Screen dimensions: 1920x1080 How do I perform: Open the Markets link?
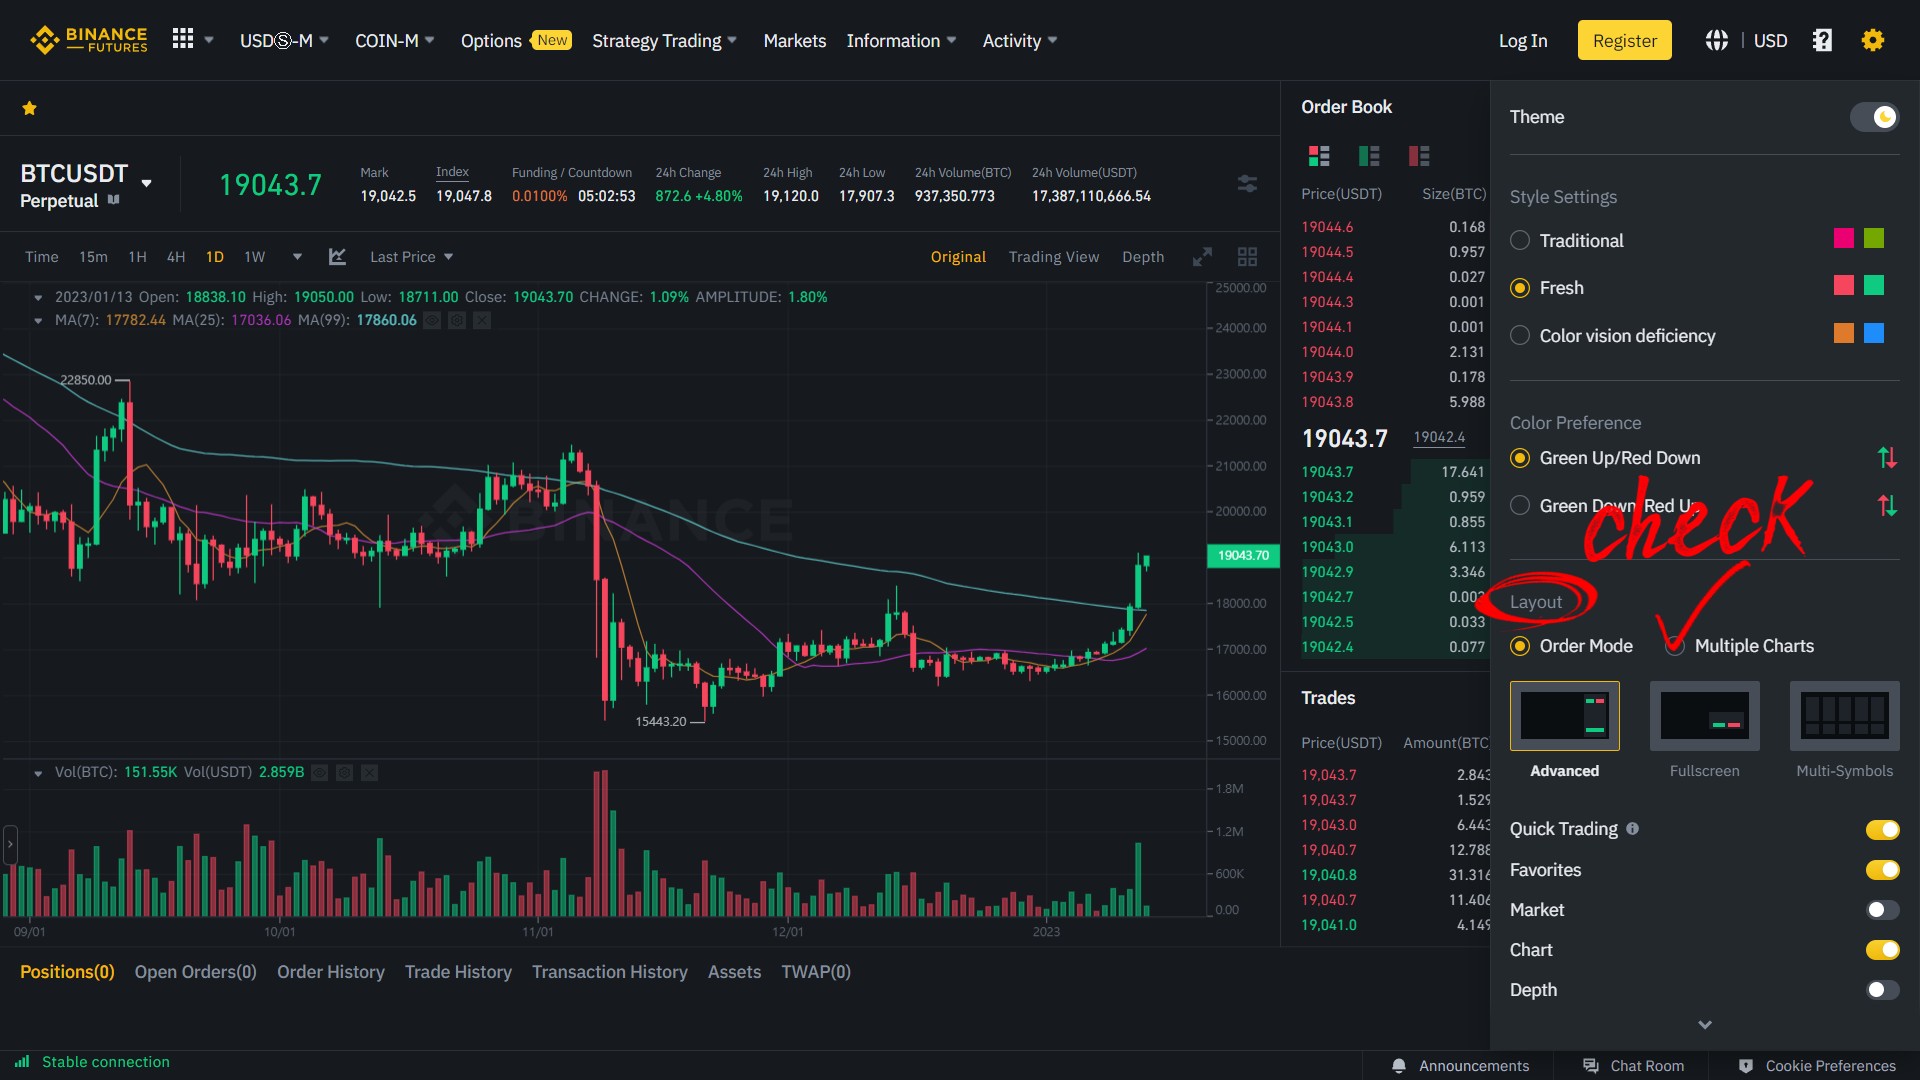(x=795, y=41)
